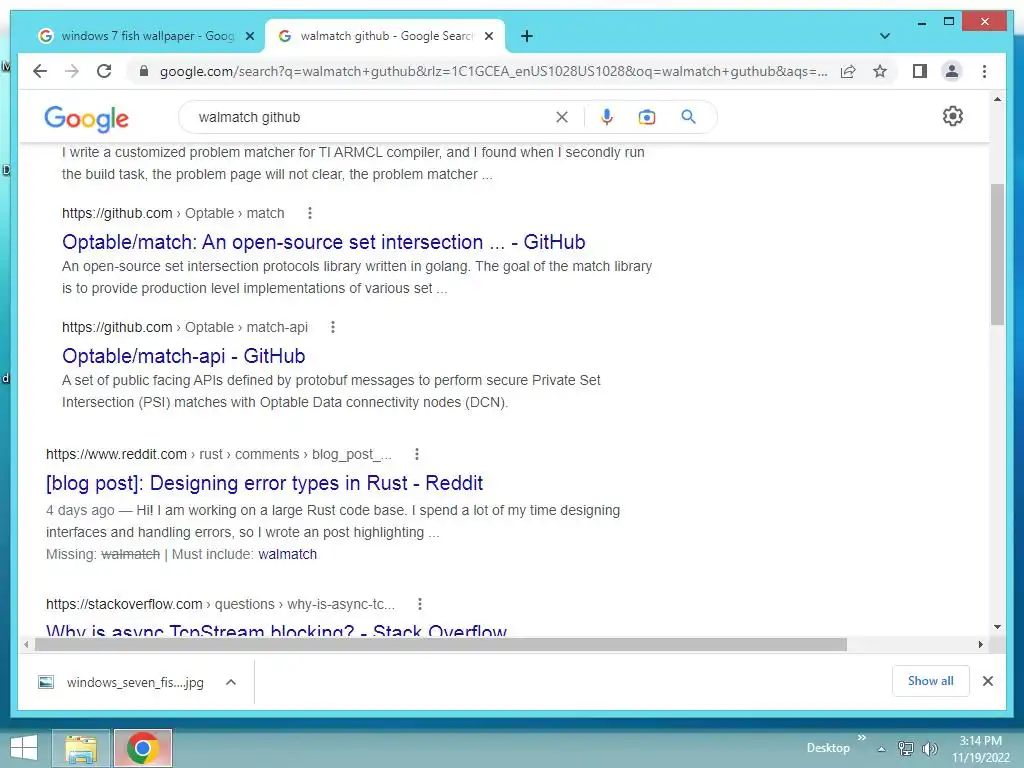Open more options for Reddit result
Screen dimensions: 1024x768
tap(417, 454)
